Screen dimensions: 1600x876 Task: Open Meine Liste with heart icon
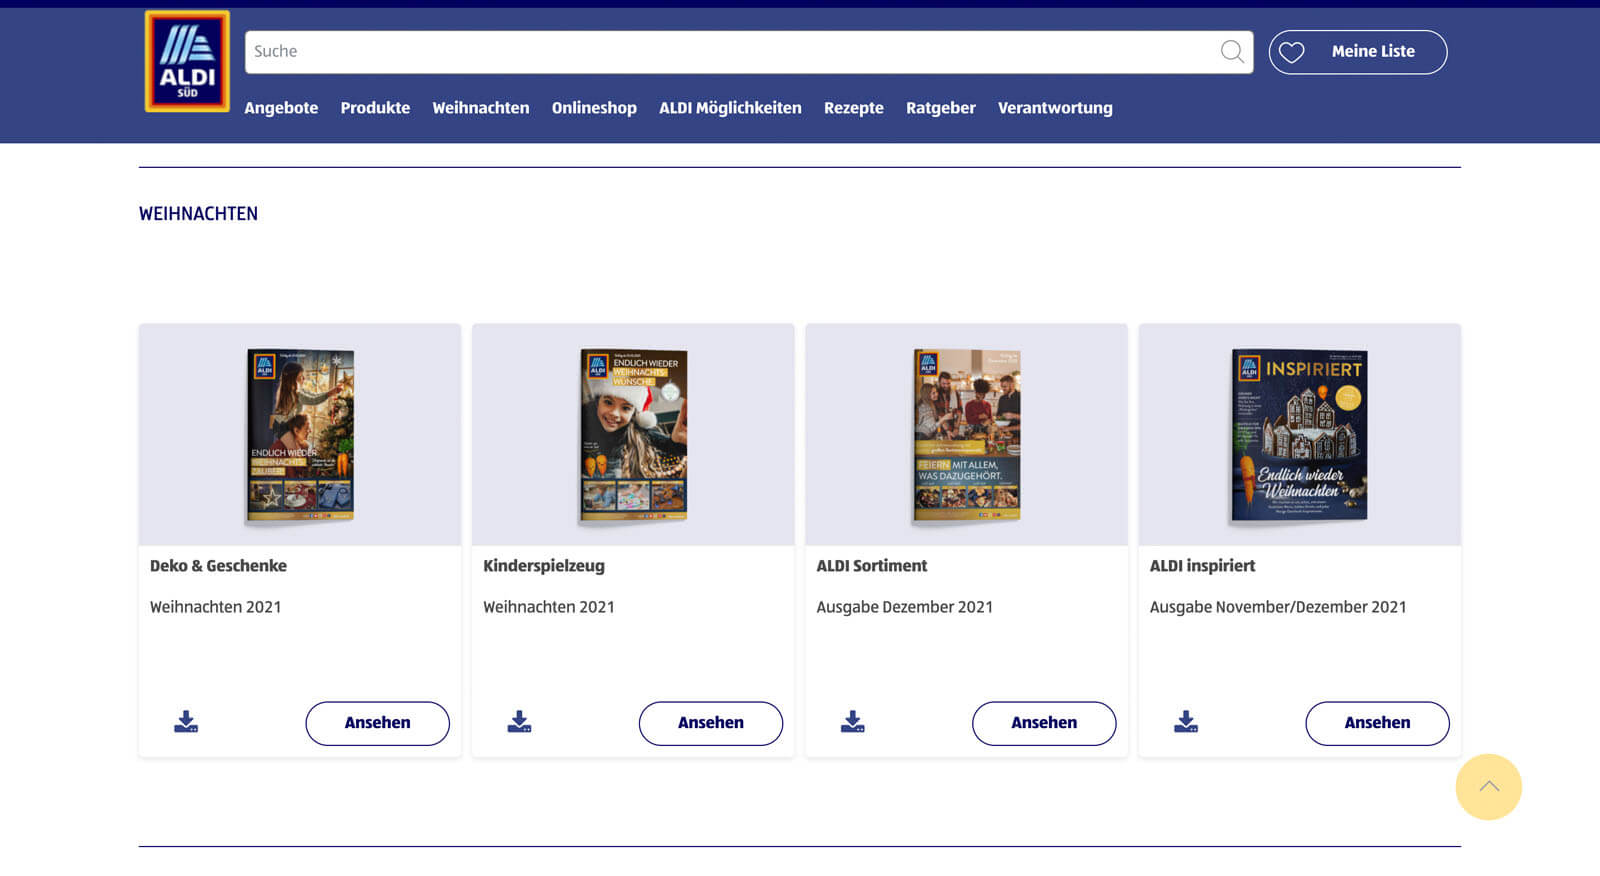1357,52
